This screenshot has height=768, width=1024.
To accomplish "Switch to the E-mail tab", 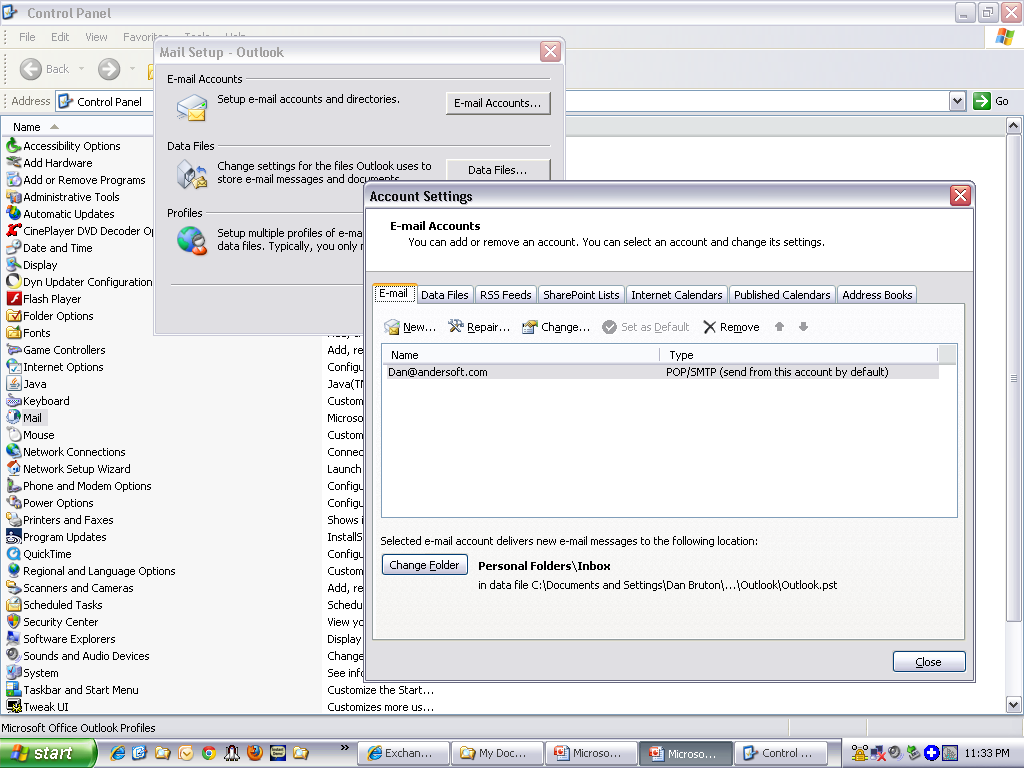I will click(x=394, y=294).
